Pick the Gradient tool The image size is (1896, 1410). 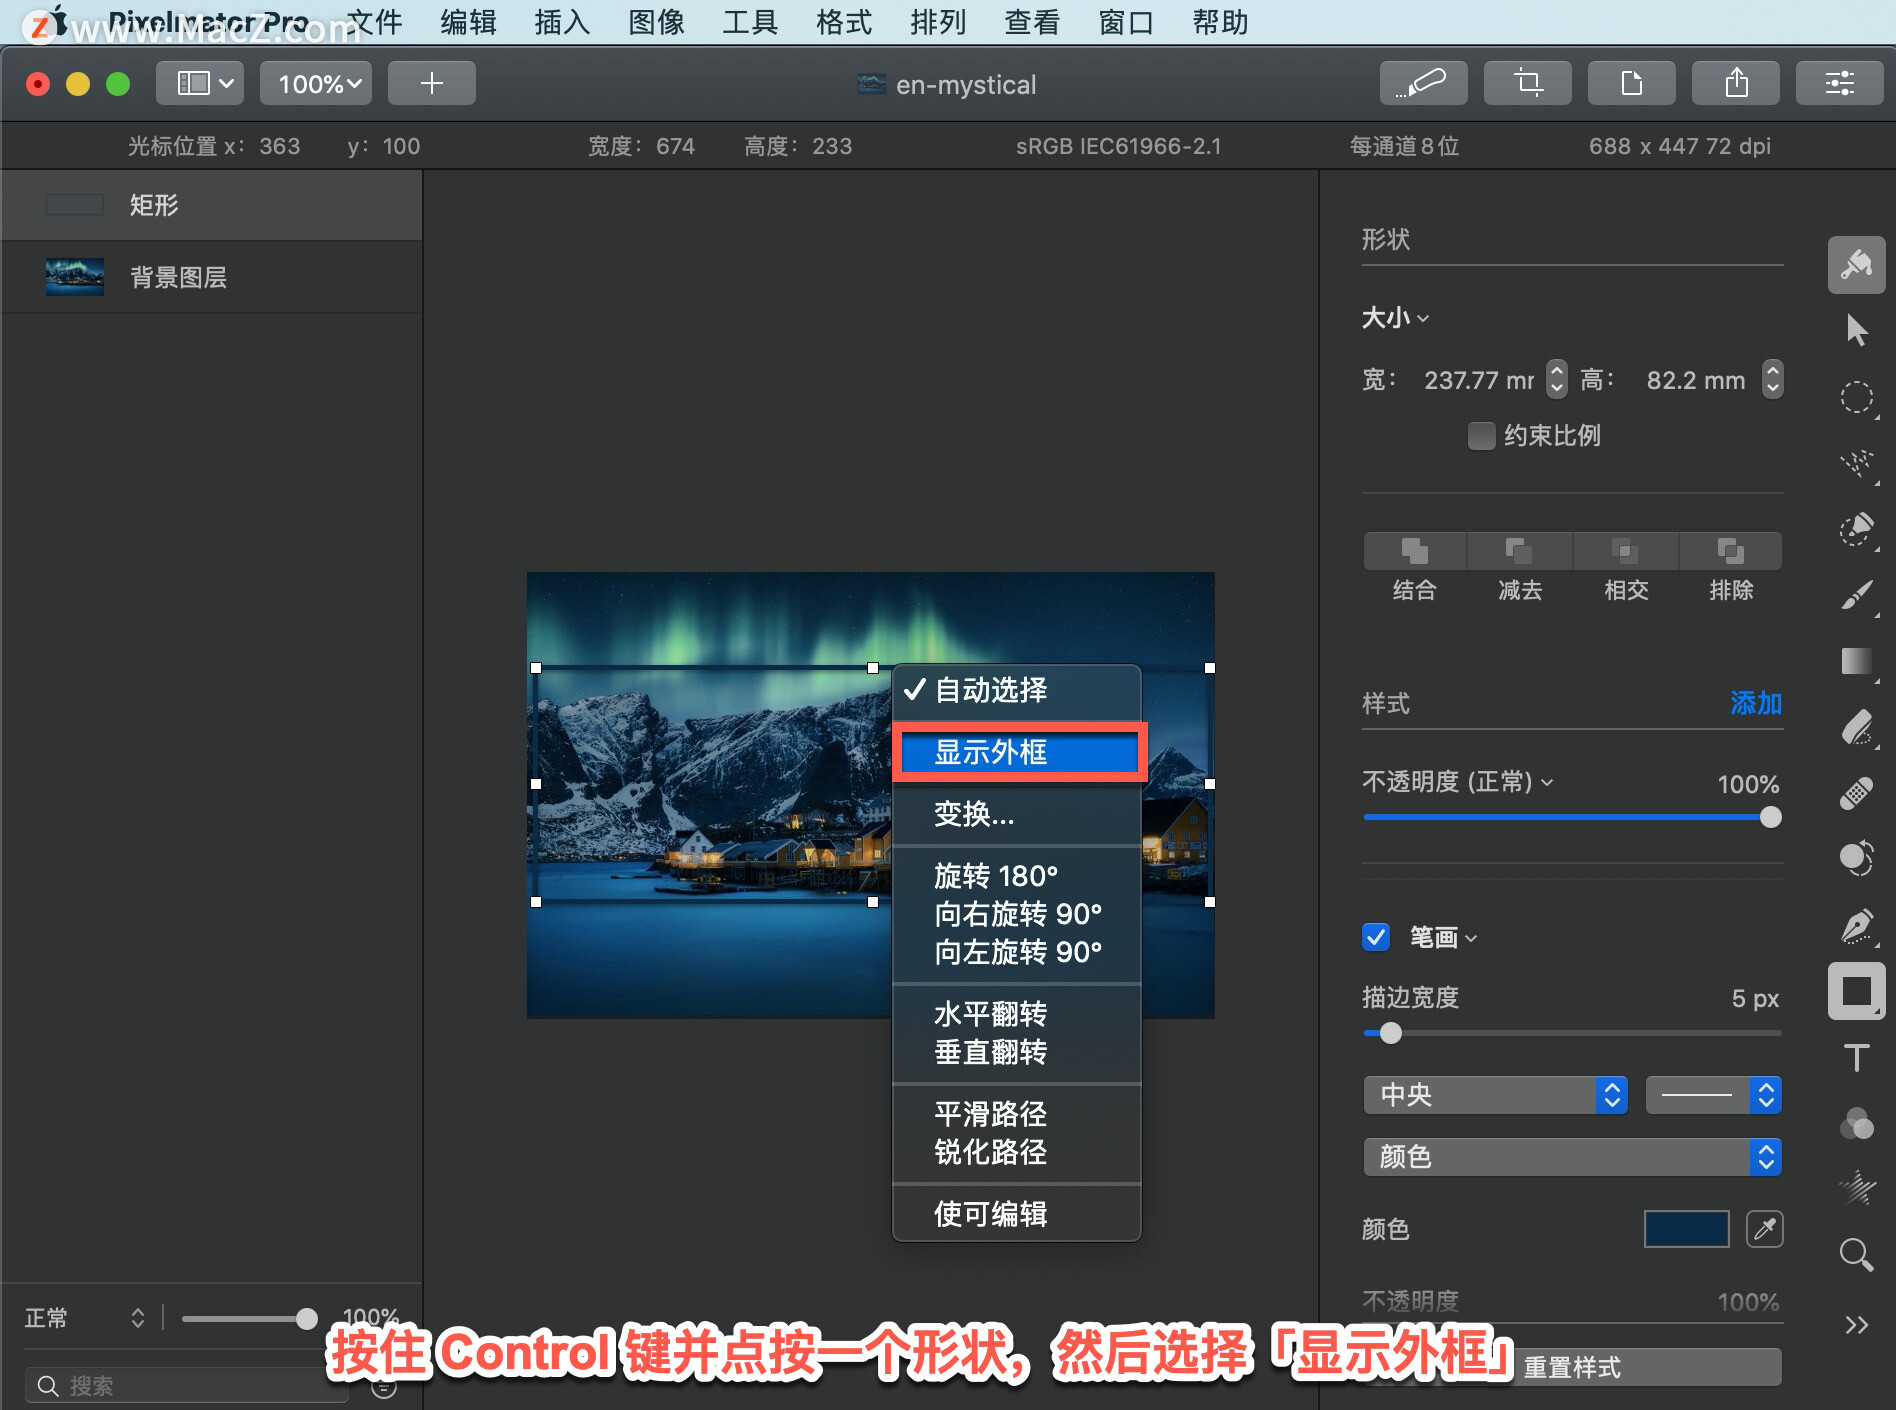(x=1856, y=661)
